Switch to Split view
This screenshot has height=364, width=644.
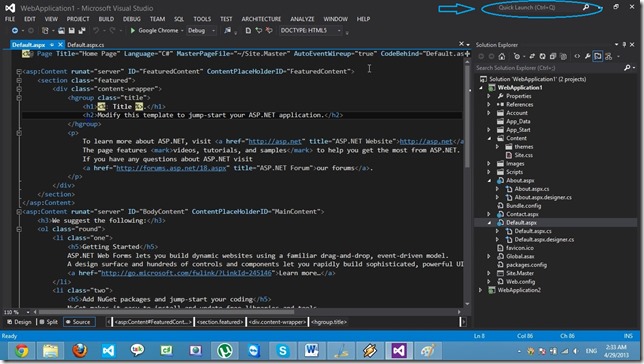(48, 322)
